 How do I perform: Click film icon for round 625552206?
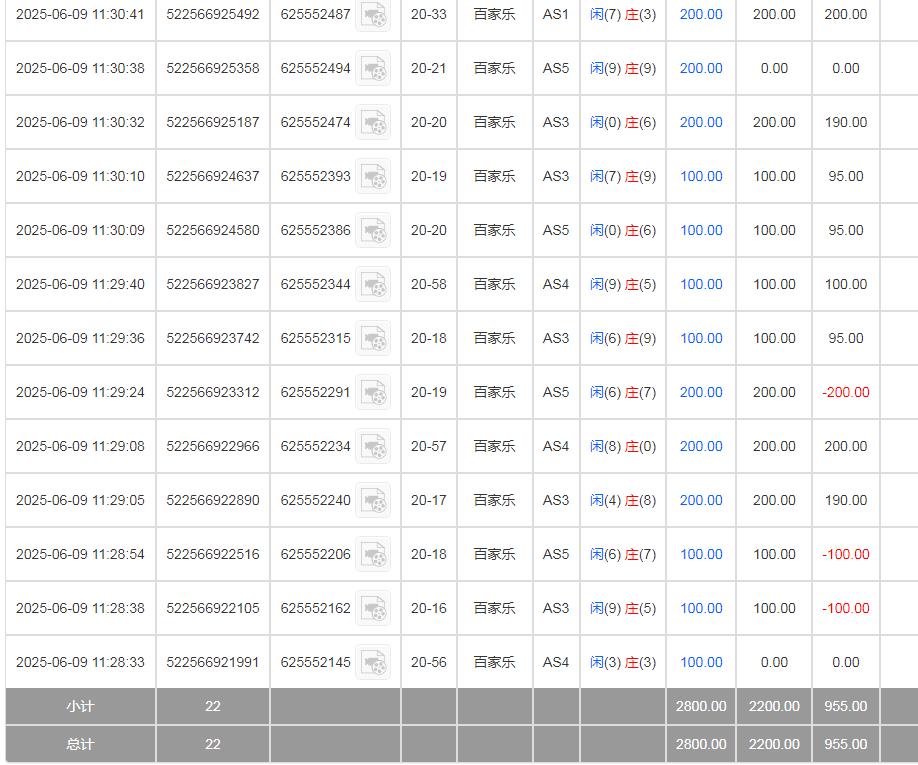pos(374,555)
